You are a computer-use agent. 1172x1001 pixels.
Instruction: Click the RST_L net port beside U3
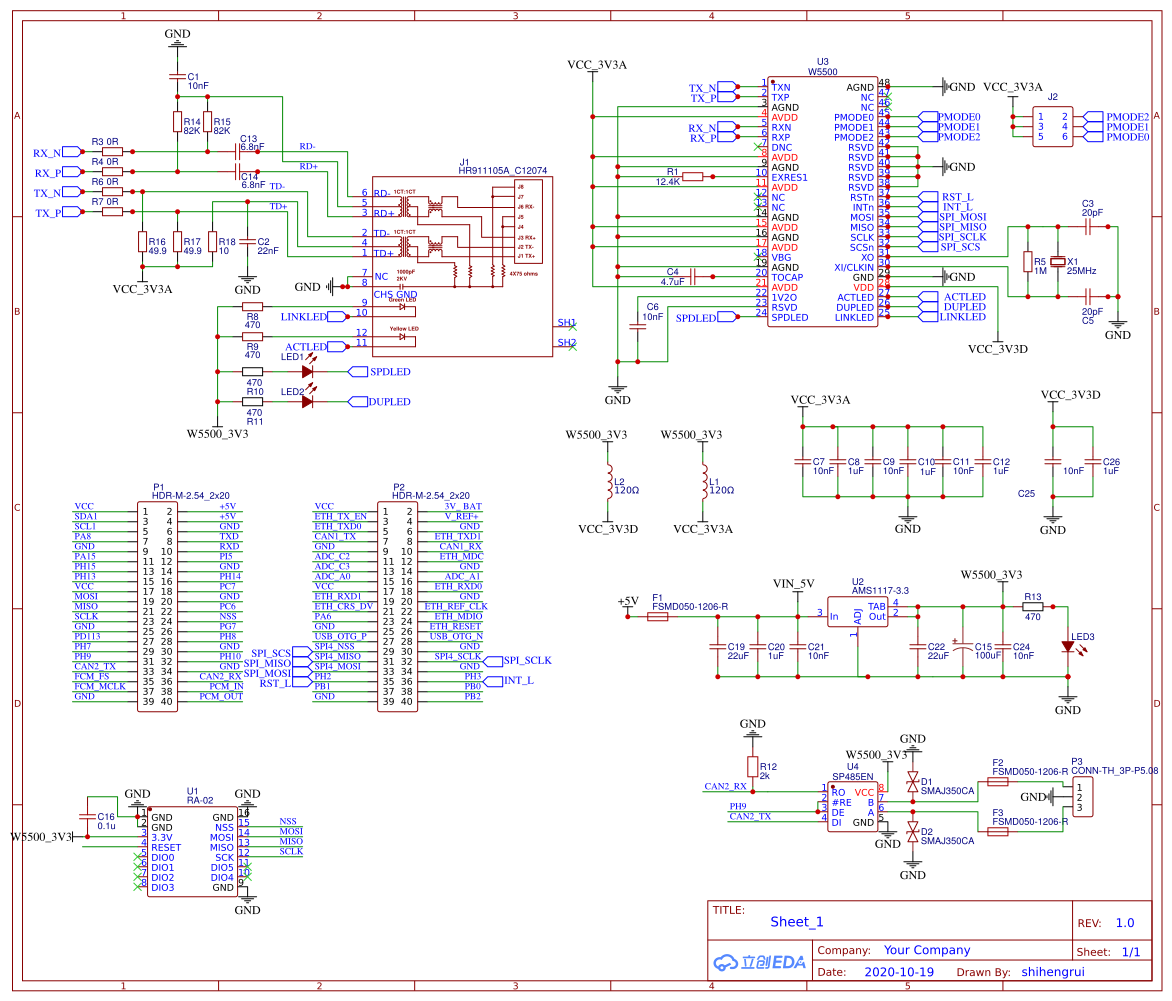point(946,197)
